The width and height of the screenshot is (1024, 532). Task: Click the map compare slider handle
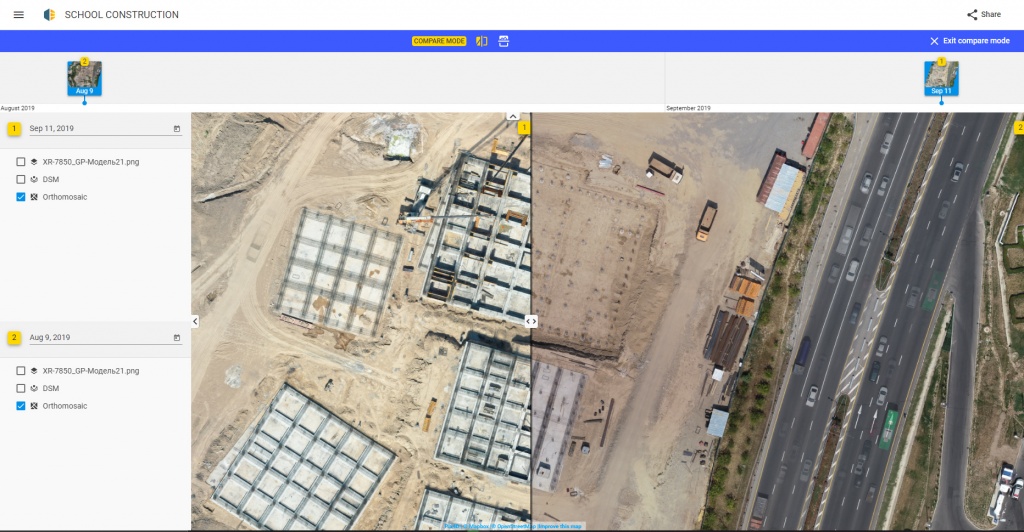tap(531, 321)
